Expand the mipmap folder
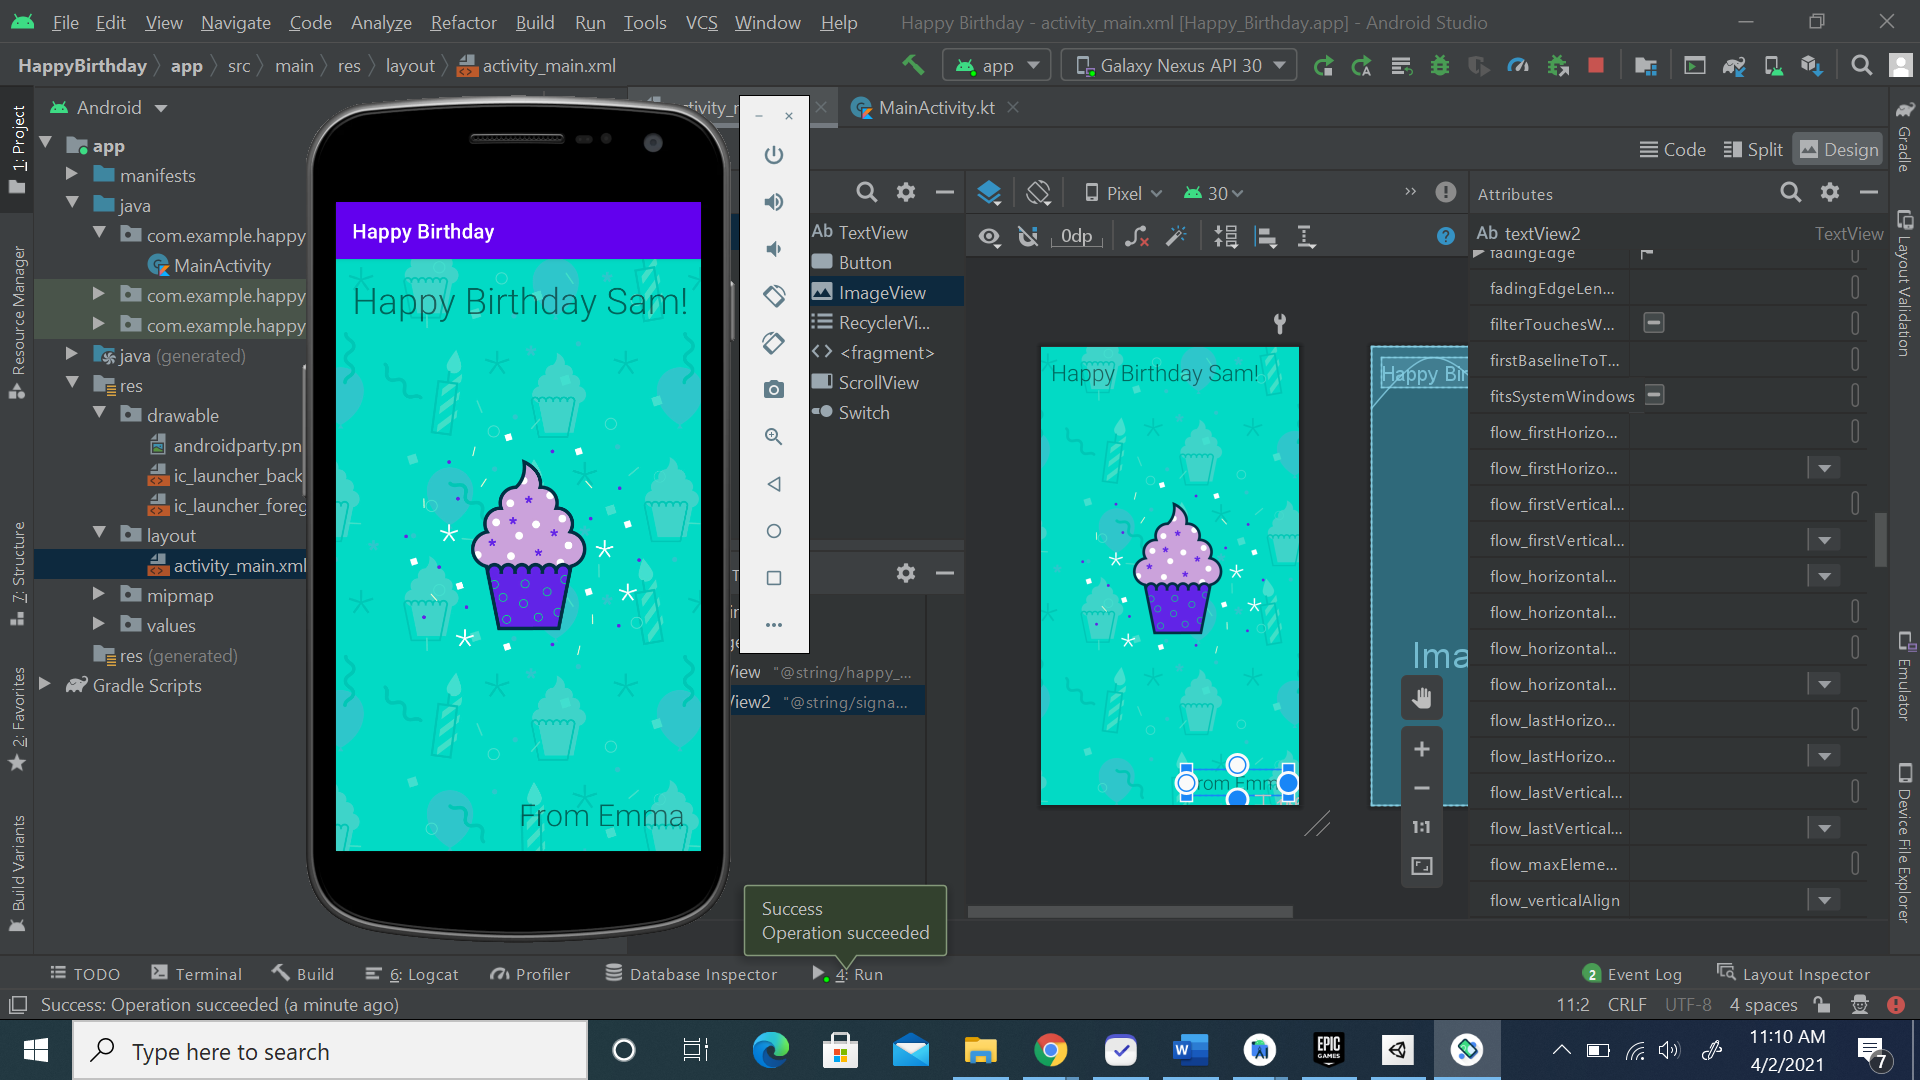Screen dimensions: 1920x1080 pos(99,595)
